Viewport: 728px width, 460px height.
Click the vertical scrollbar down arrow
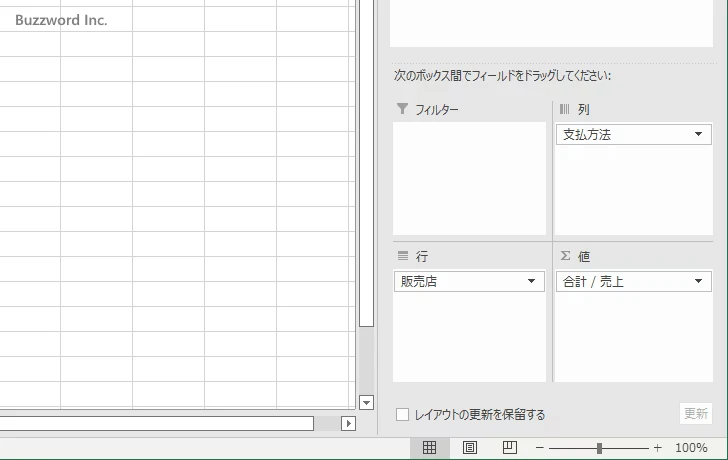click(366, 402)
